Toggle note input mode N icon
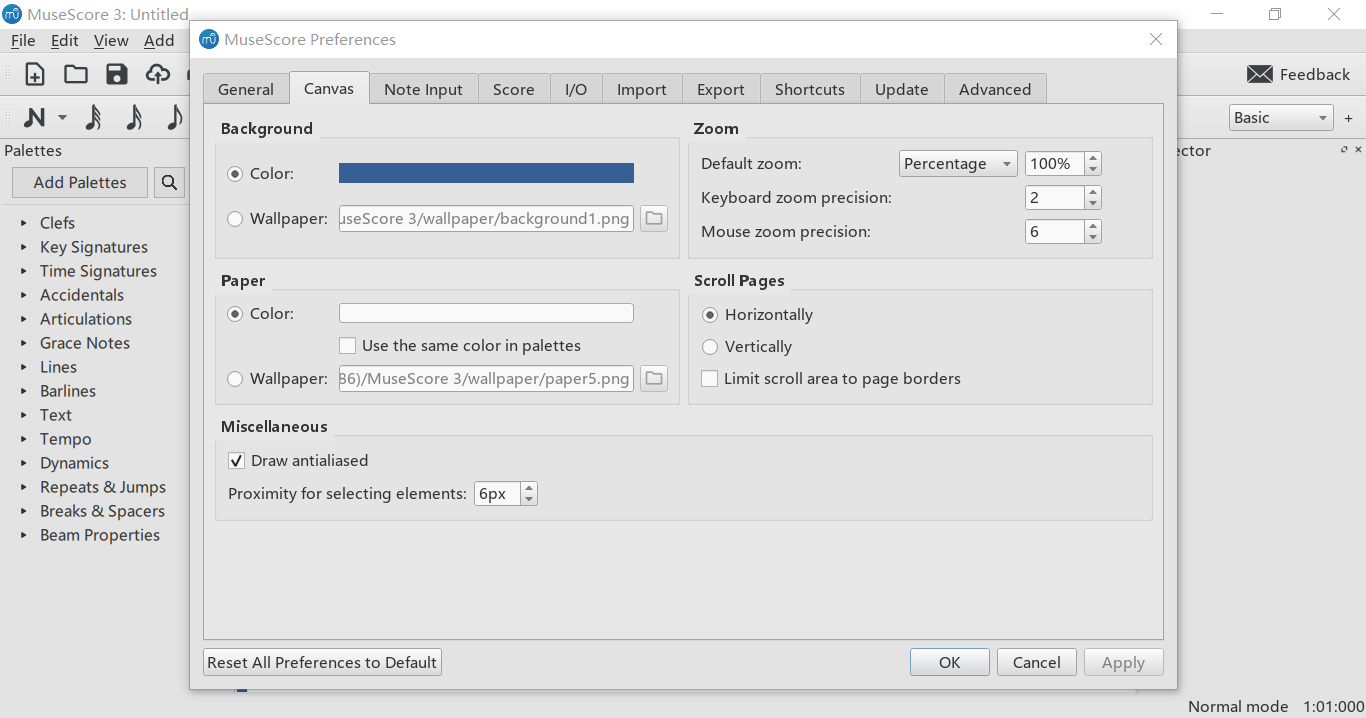The height and width of the screenshot is (718, 1366). pyautogui.click(x=35, y=118)
